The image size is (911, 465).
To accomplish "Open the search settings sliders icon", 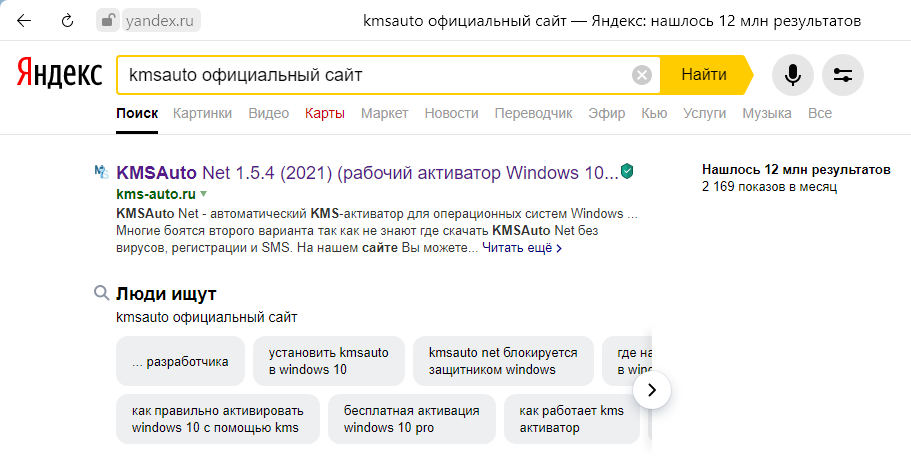I will click(842, 75).
